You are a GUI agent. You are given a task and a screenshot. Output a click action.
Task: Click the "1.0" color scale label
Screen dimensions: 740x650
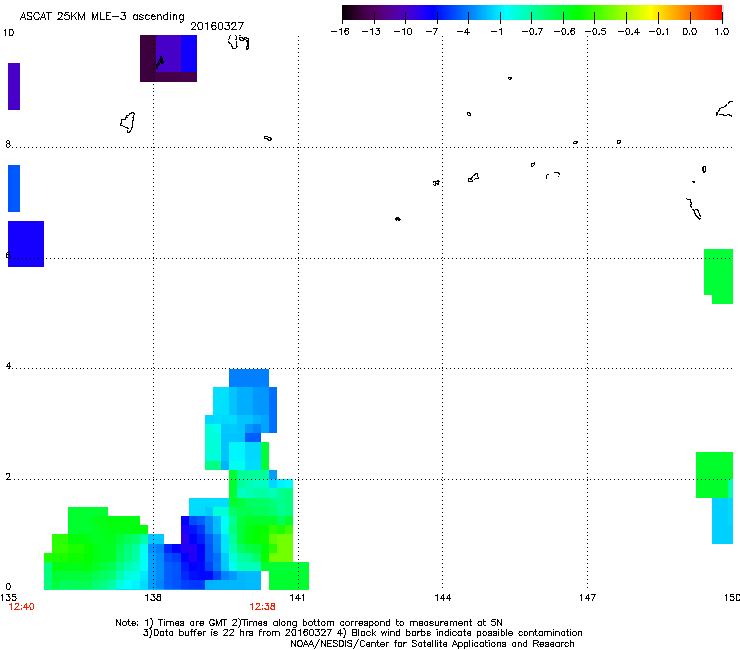[x=722, y=32]
